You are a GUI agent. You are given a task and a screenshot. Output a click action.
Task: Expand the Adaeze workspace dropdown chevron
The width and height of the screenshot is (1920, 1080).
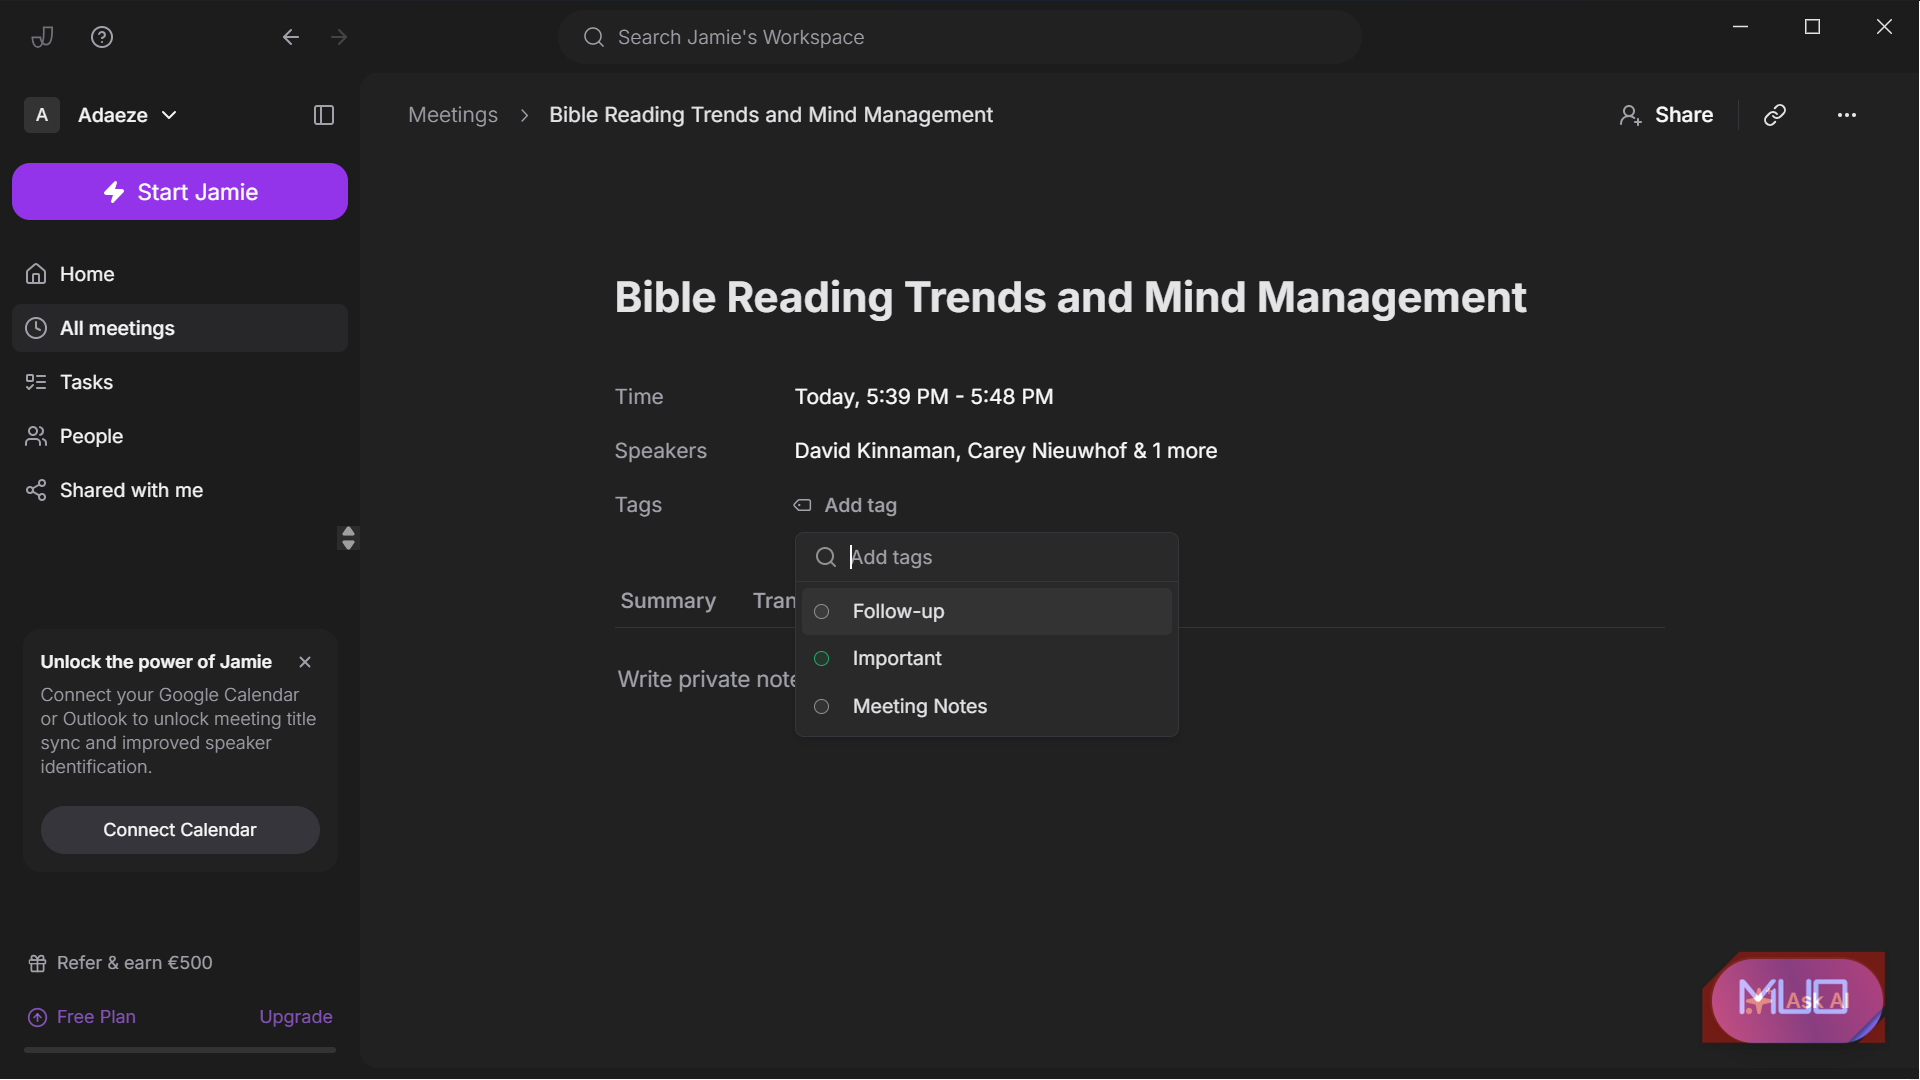pyautogui.click(x=169, y=115)
